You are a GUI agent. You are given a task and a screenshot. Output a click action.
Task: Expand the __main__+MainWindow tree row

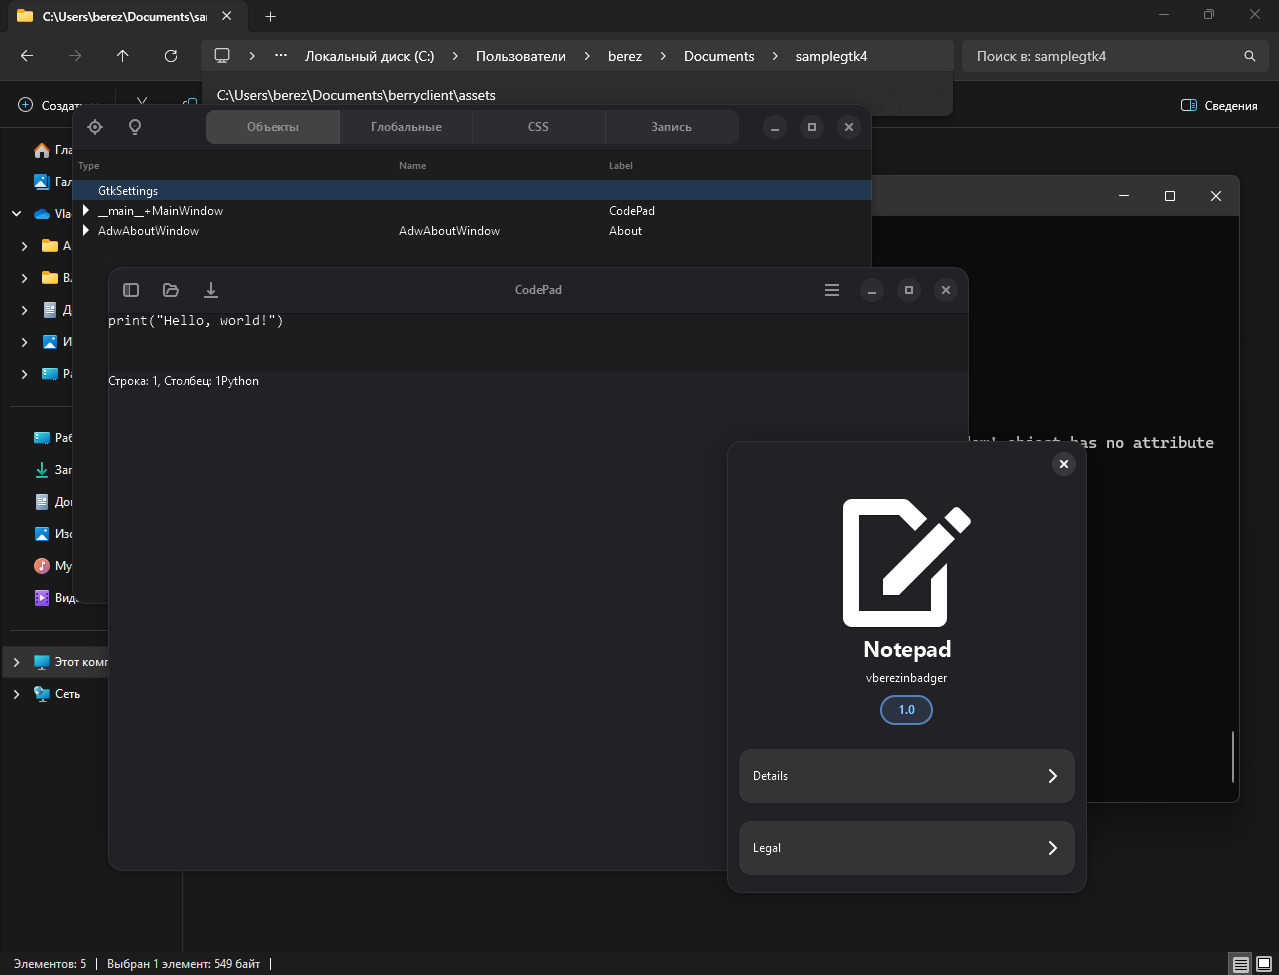[86, 211]
